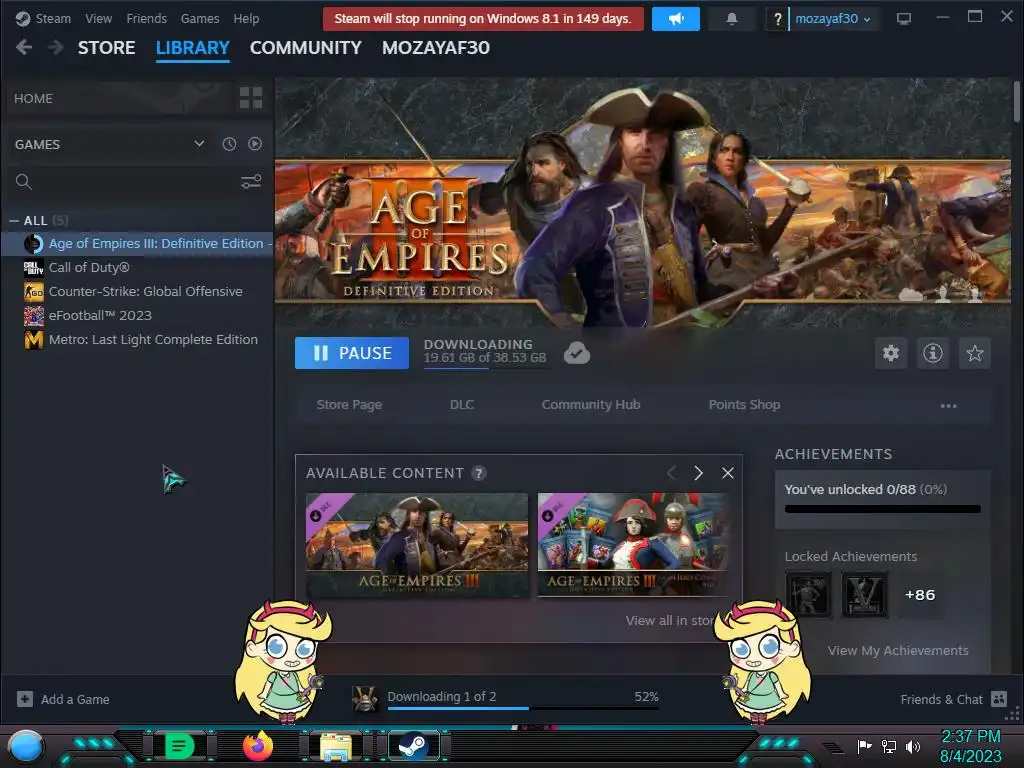Open the DLC link
Viewport: 1024px width, 768px height.
click(462, 405)
